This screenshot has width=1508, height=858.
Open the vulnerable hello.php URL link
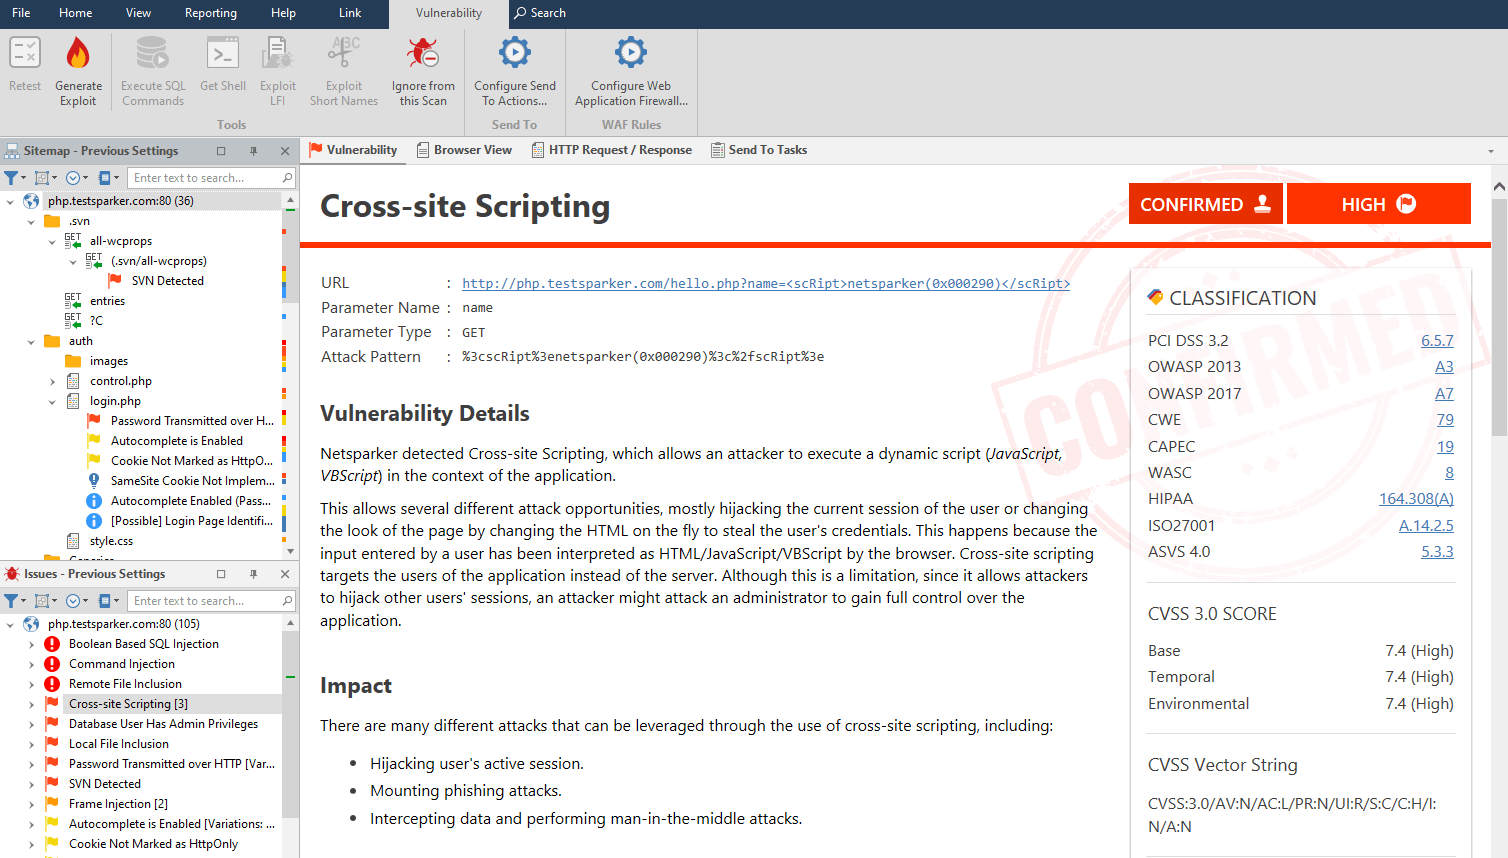pyautogui.click(x=766, y=284)
